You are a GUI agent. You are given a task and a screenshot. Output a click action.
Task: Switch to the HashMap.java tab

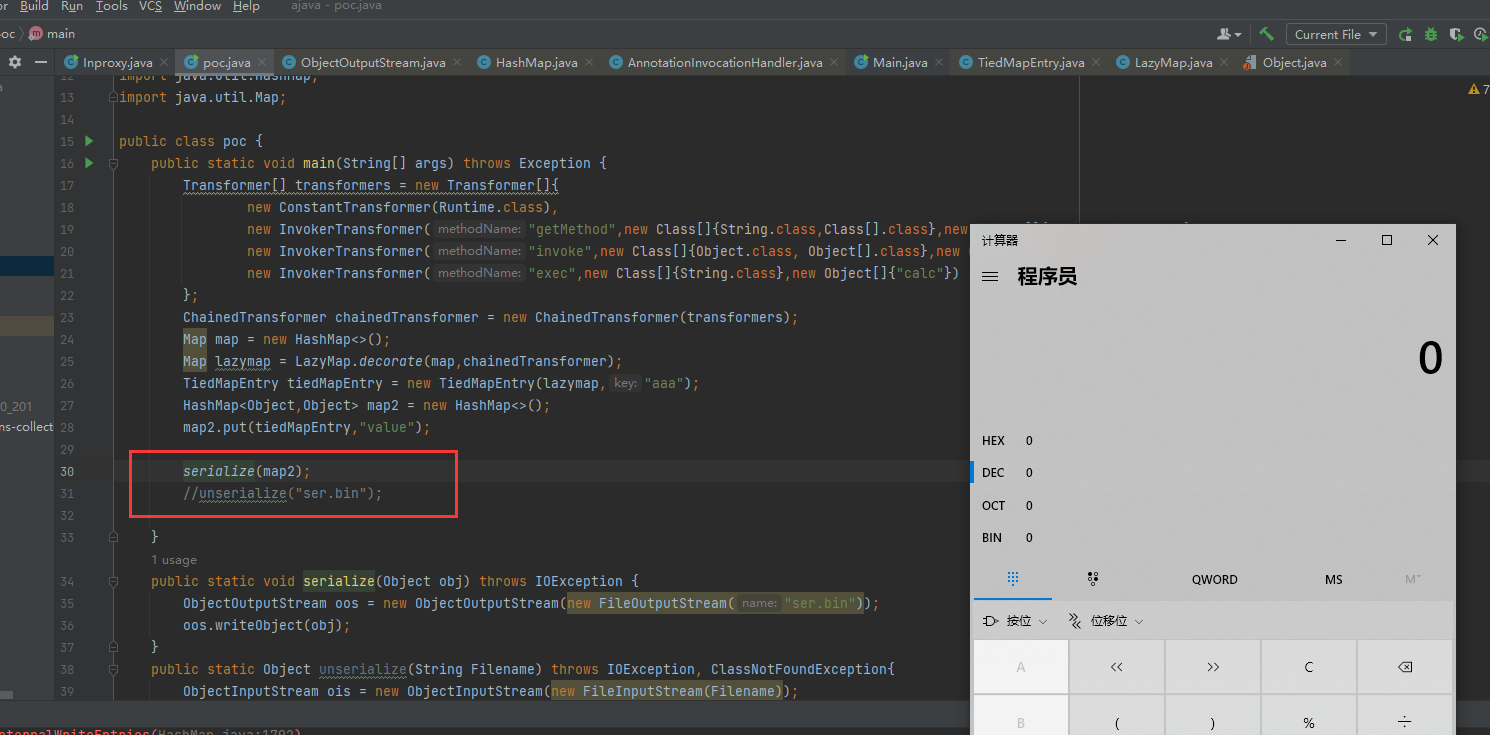pyautogui.click(x=536, y=62)
